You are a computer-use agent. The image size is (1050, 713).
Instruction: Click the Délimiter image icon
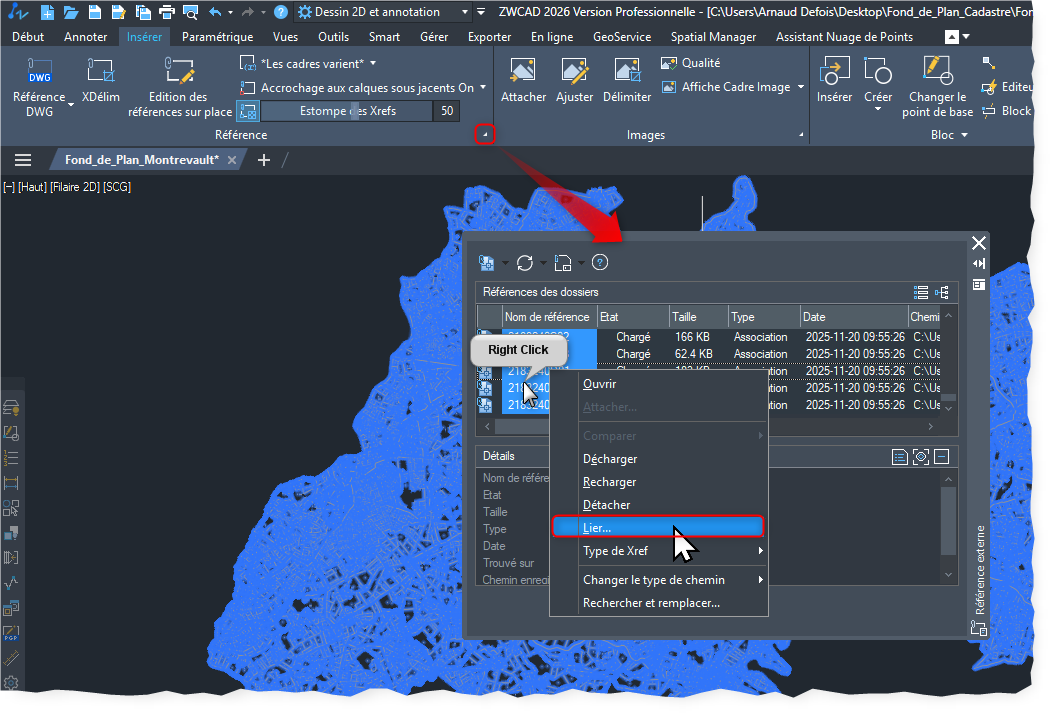(x=627, y=72)
